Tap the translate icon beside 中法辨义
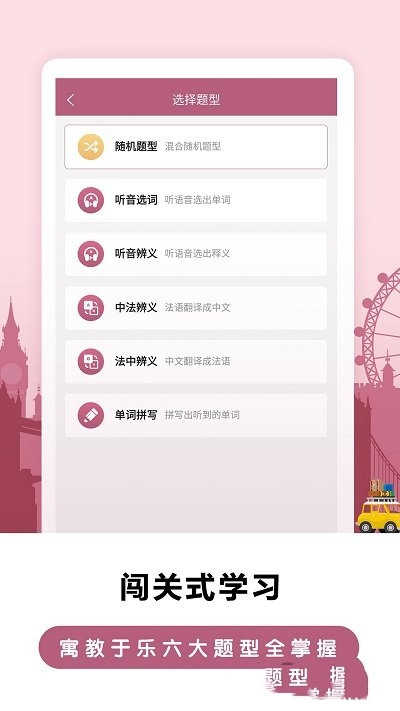The image size is (400, 711). click(91, 307)
